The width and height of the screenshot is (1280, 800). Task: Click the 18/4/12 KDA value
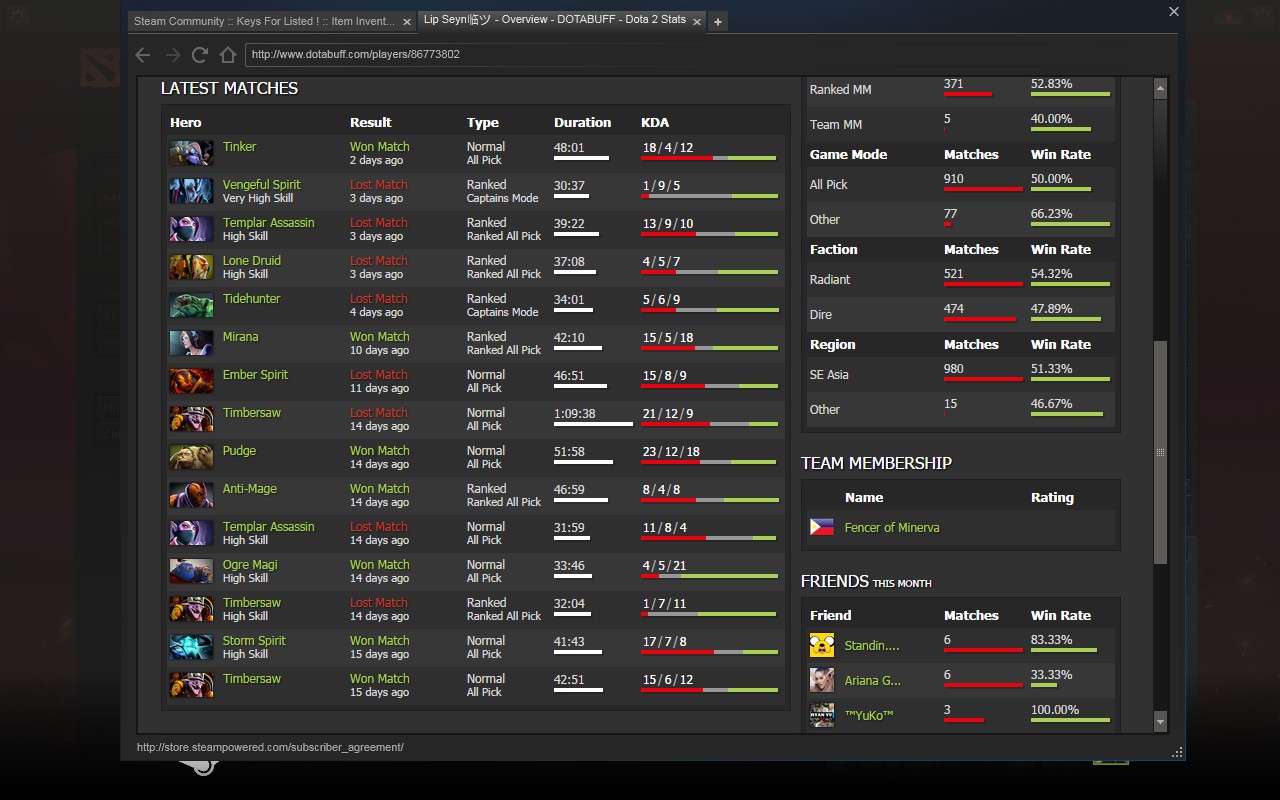pyautogui.click(x=668, y=147)
